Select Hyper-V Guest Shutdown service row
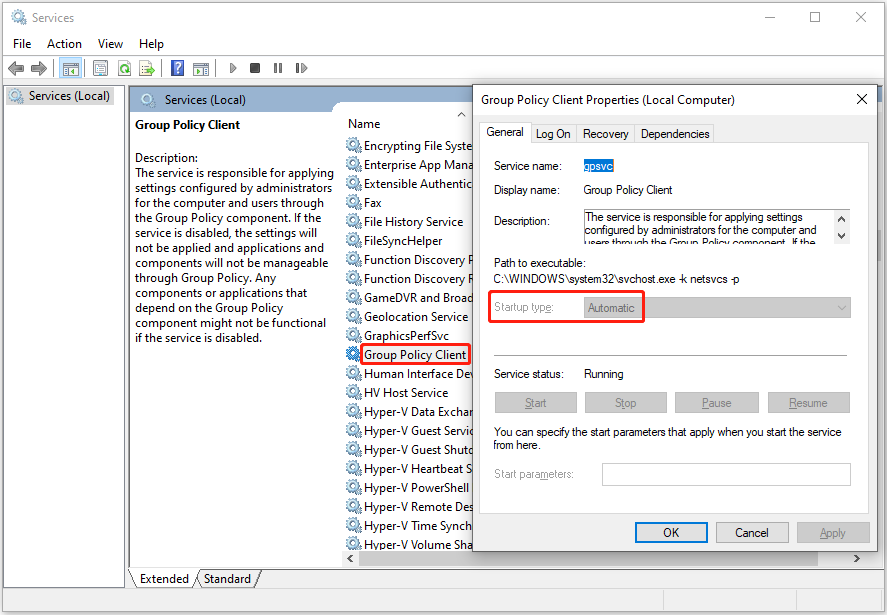This screenshot has height=615, width=887. pos(409,449)
